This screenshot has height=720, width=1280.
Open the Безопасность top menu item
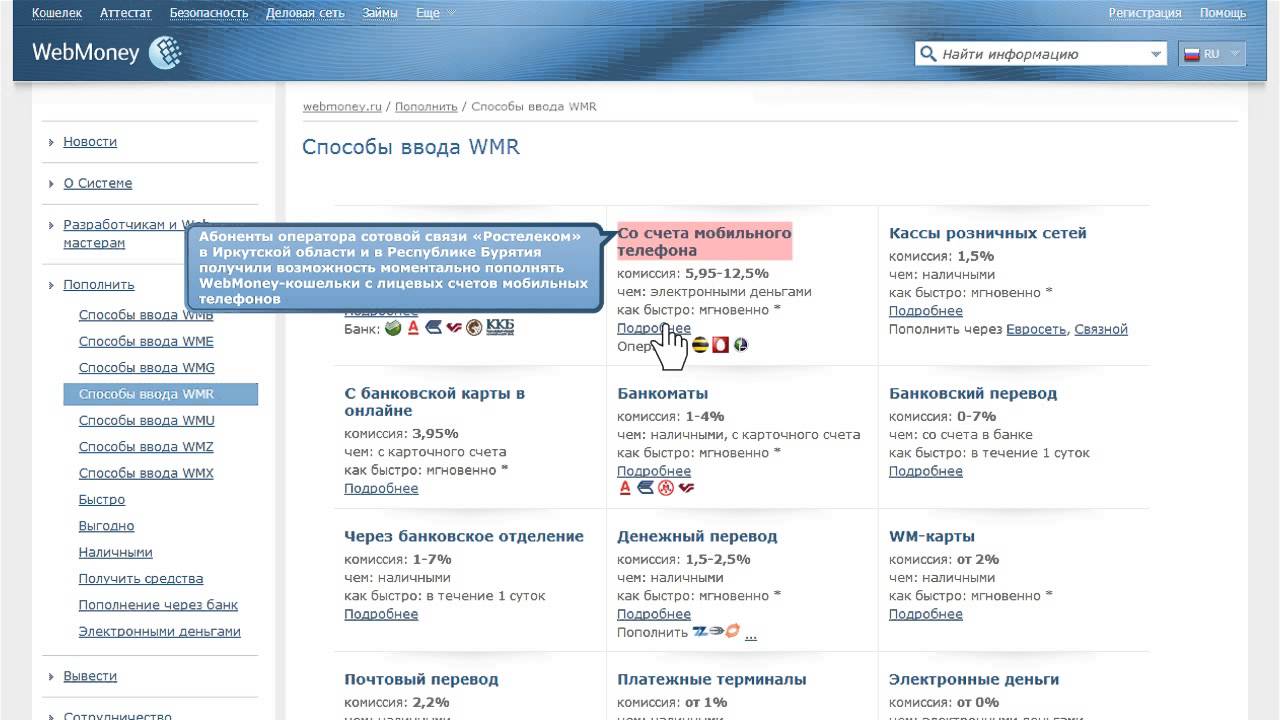209,13
